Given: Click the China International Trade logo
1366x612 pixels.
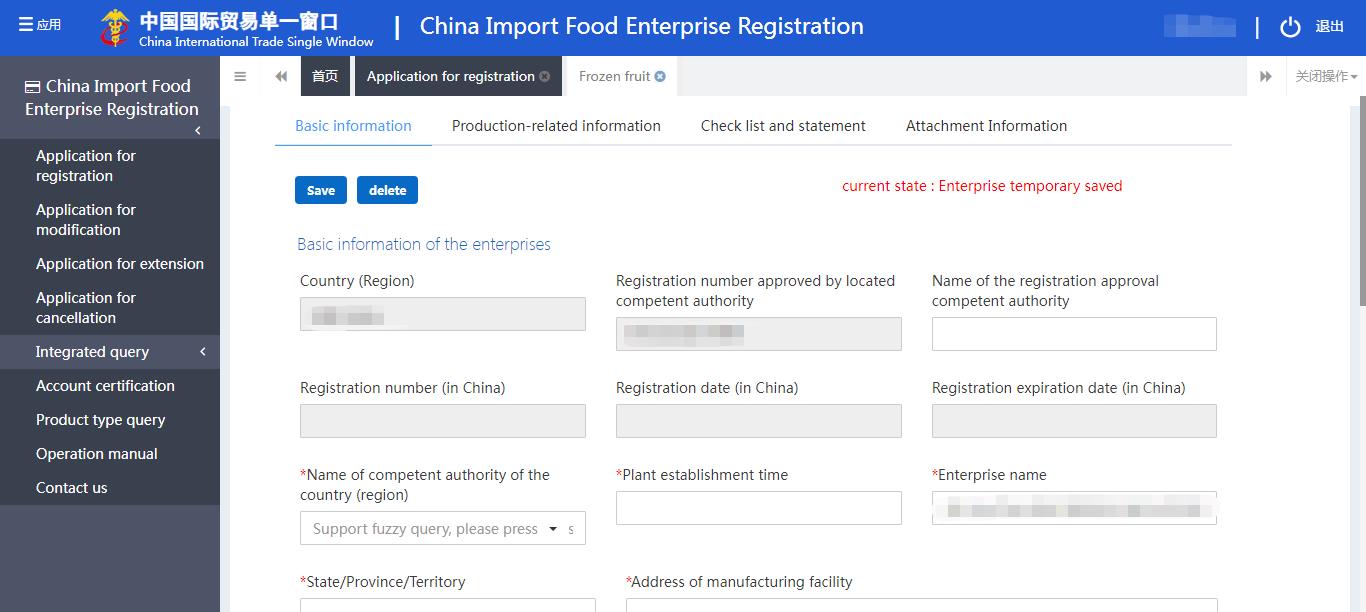Looking at the screenshot, I should tap(115, 28).
